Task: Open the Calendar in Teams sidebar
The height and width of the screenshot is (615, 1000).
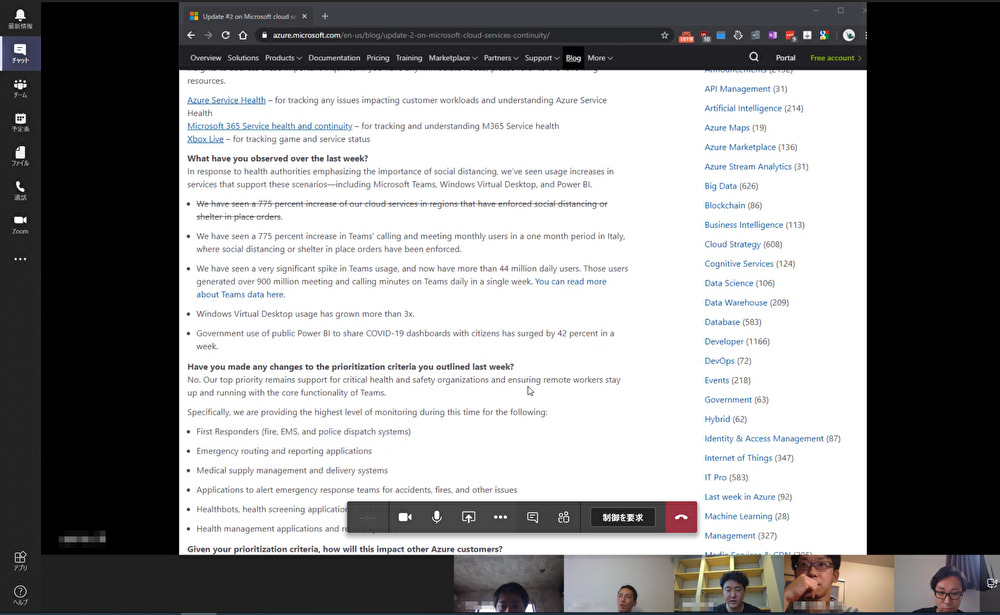Action: 20,122
